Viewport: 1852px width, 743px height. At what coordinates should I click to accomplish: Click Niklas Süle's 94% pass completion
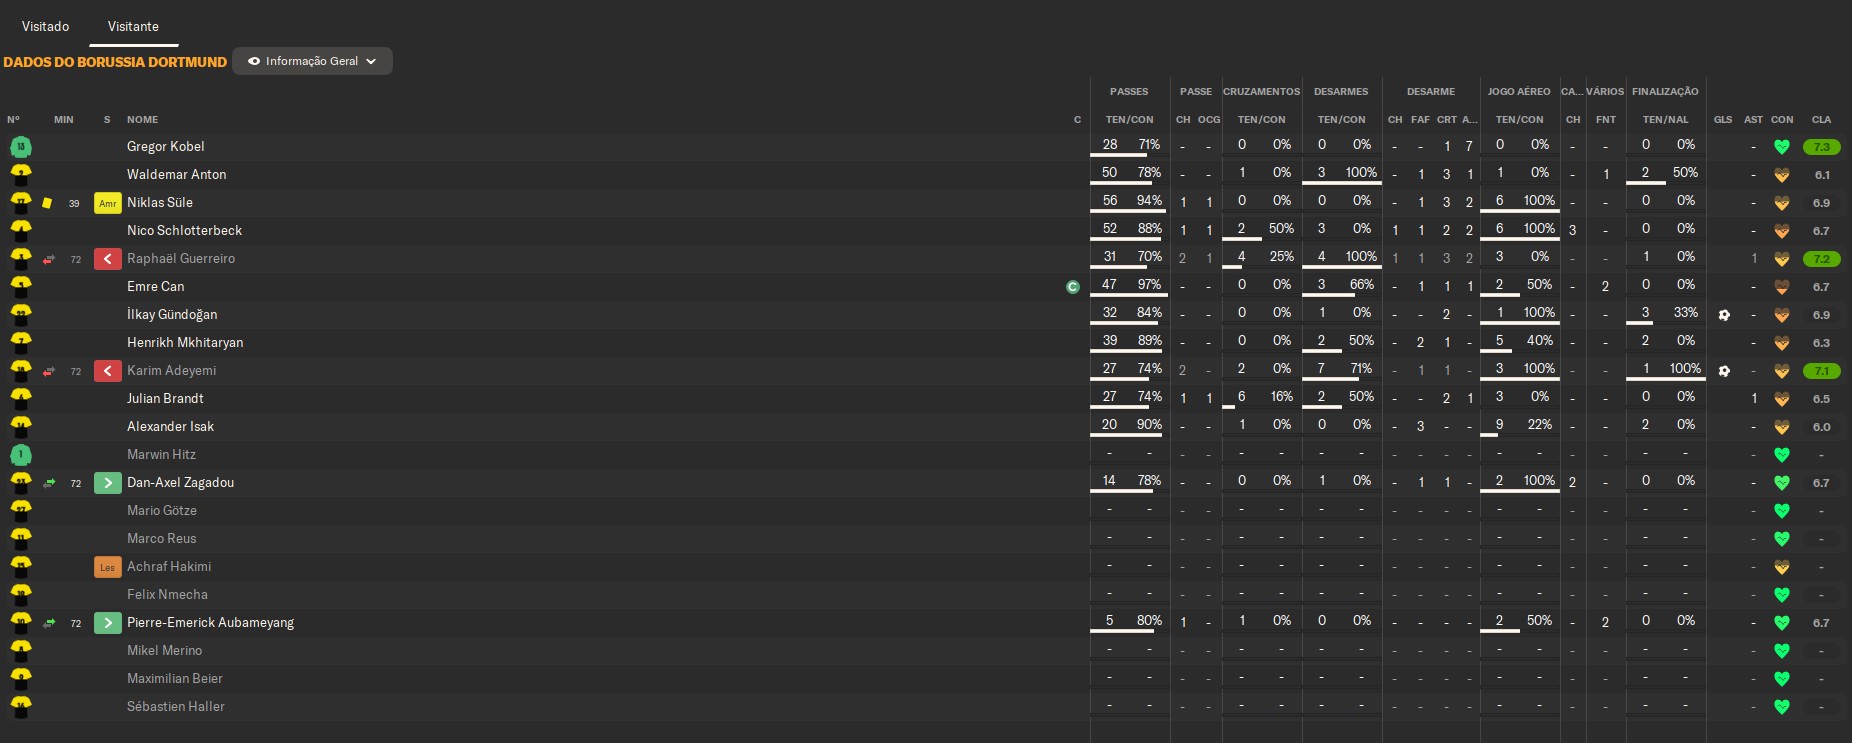1149,201
